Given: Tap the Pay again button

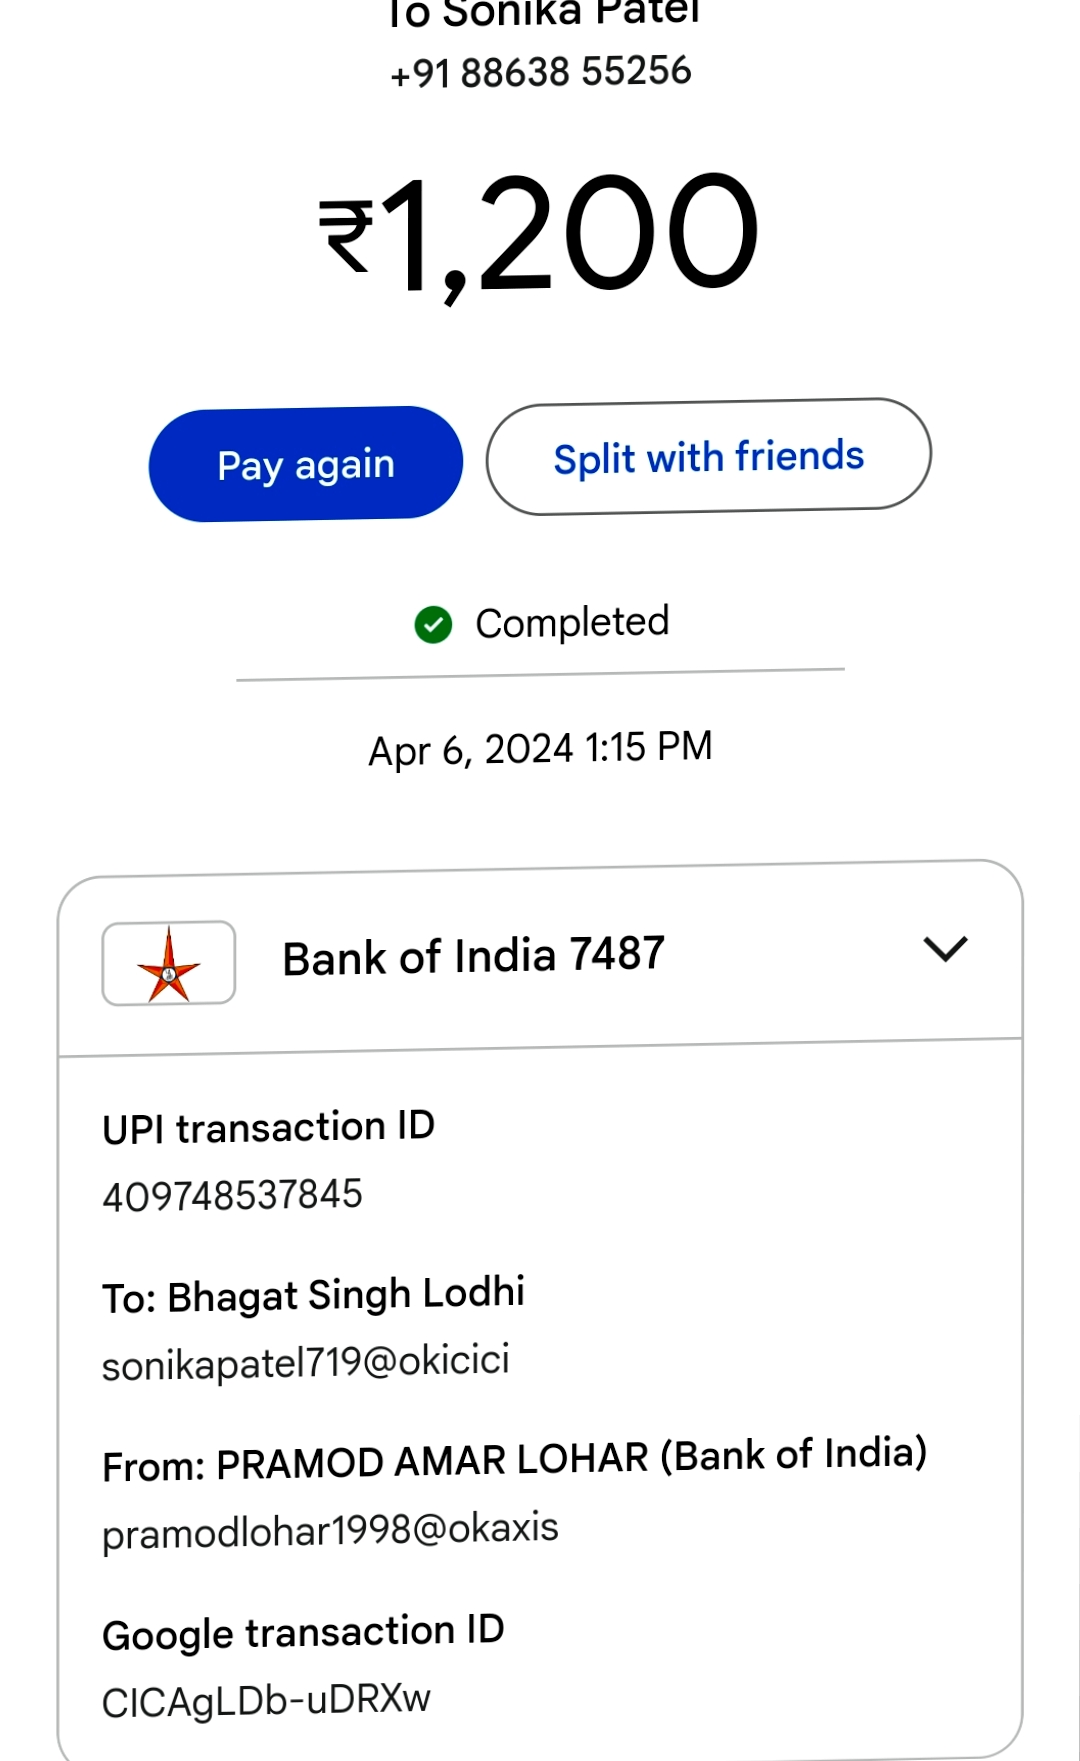Looking at the screenshot, I should 306,464.
